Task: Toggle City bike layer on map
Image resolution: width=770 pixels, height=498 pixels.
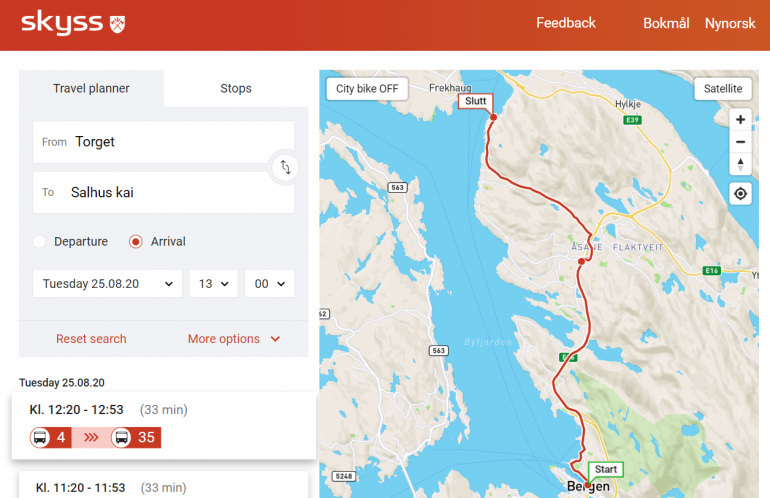Action: pyautogui.click(x=367, y=88)
